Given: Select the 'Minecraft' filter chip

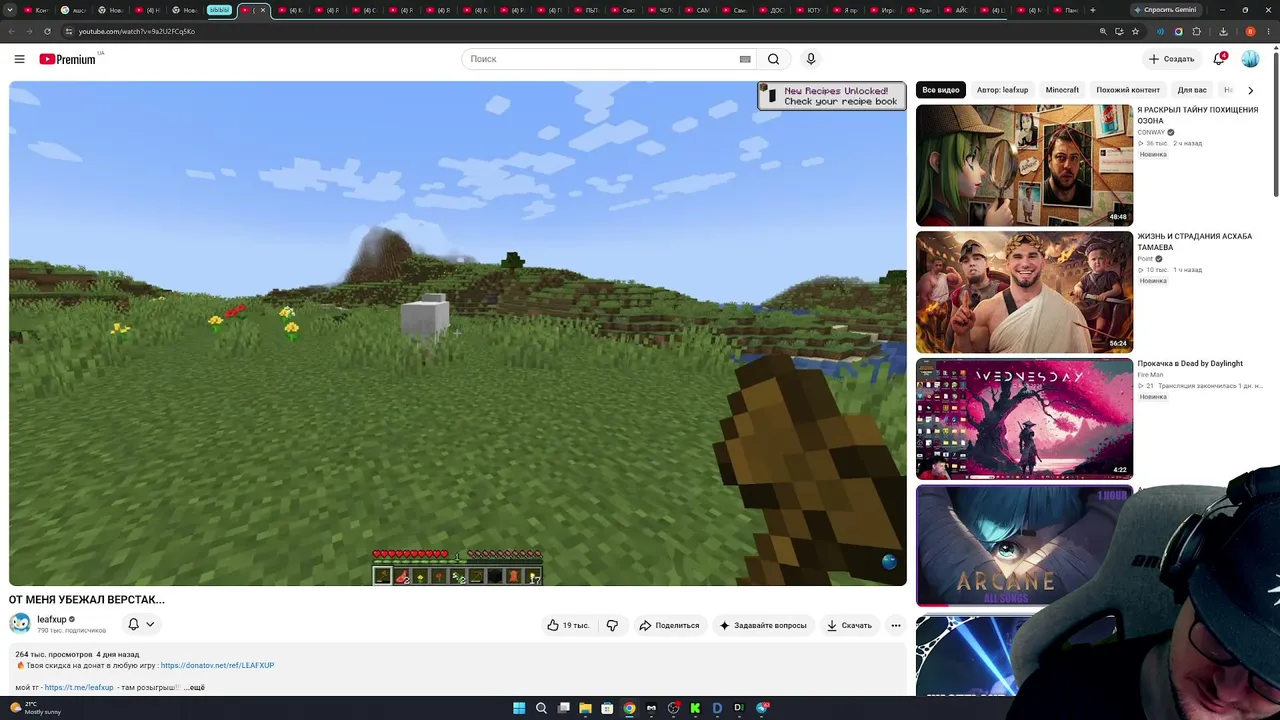Looking at the screenshot, I should (x=1062, y=90).
